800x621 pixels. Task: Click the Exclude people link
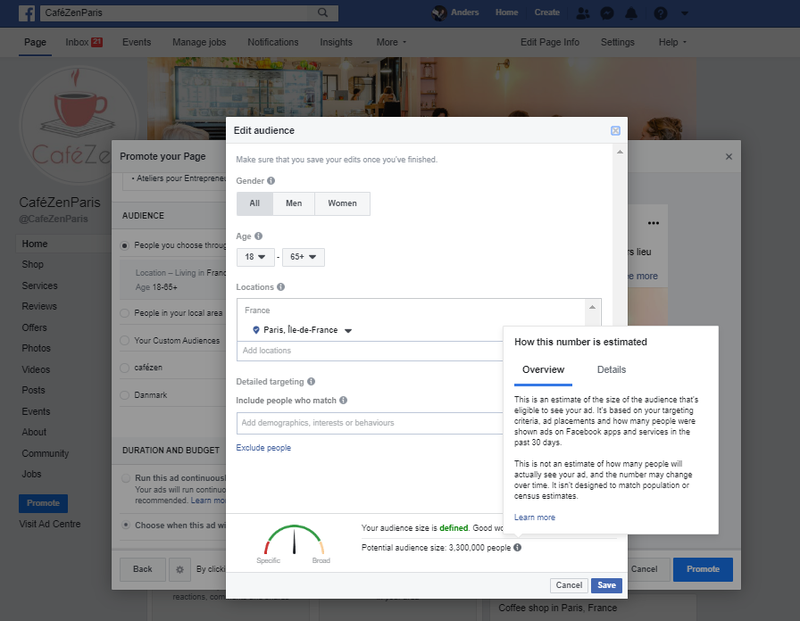pyautogui.click(x=263, y=448)
